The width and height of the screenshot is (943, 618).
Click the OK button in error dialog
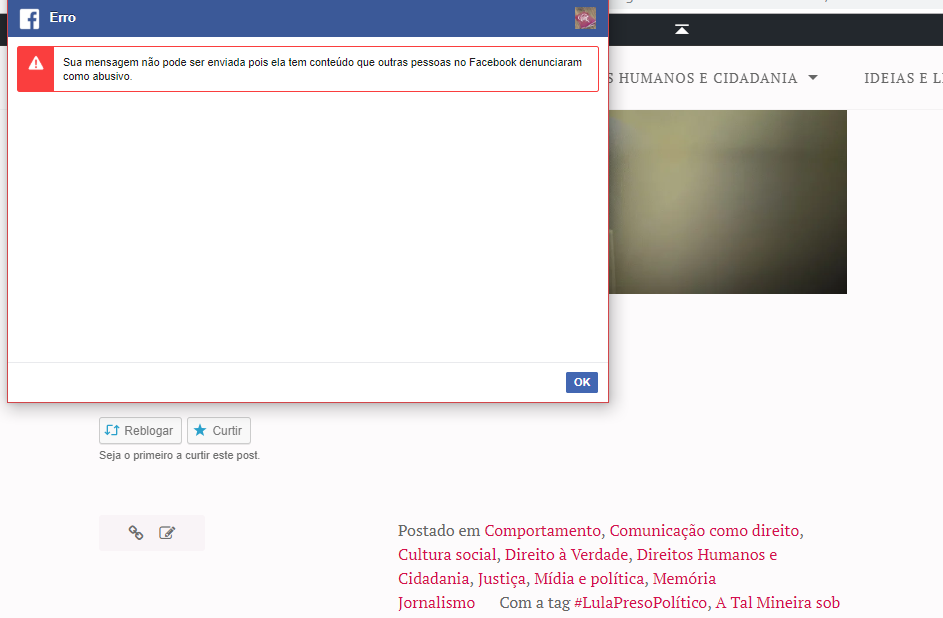click(581, 382)
